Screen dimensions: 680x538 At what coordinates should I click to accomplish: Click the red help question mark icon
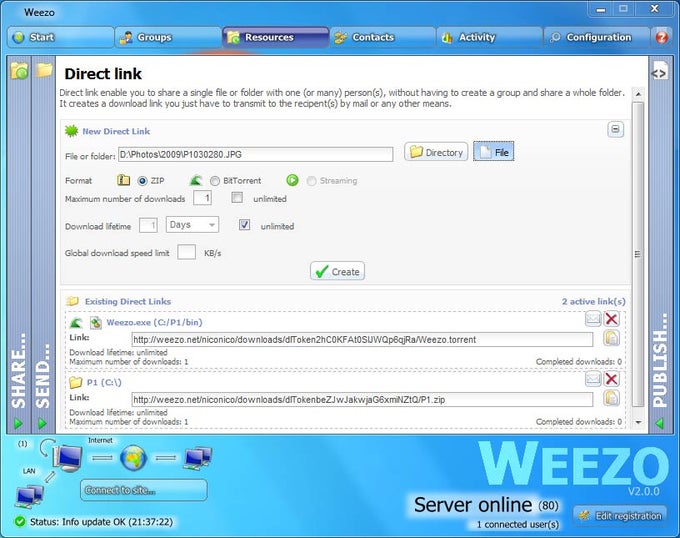point(662,37)
